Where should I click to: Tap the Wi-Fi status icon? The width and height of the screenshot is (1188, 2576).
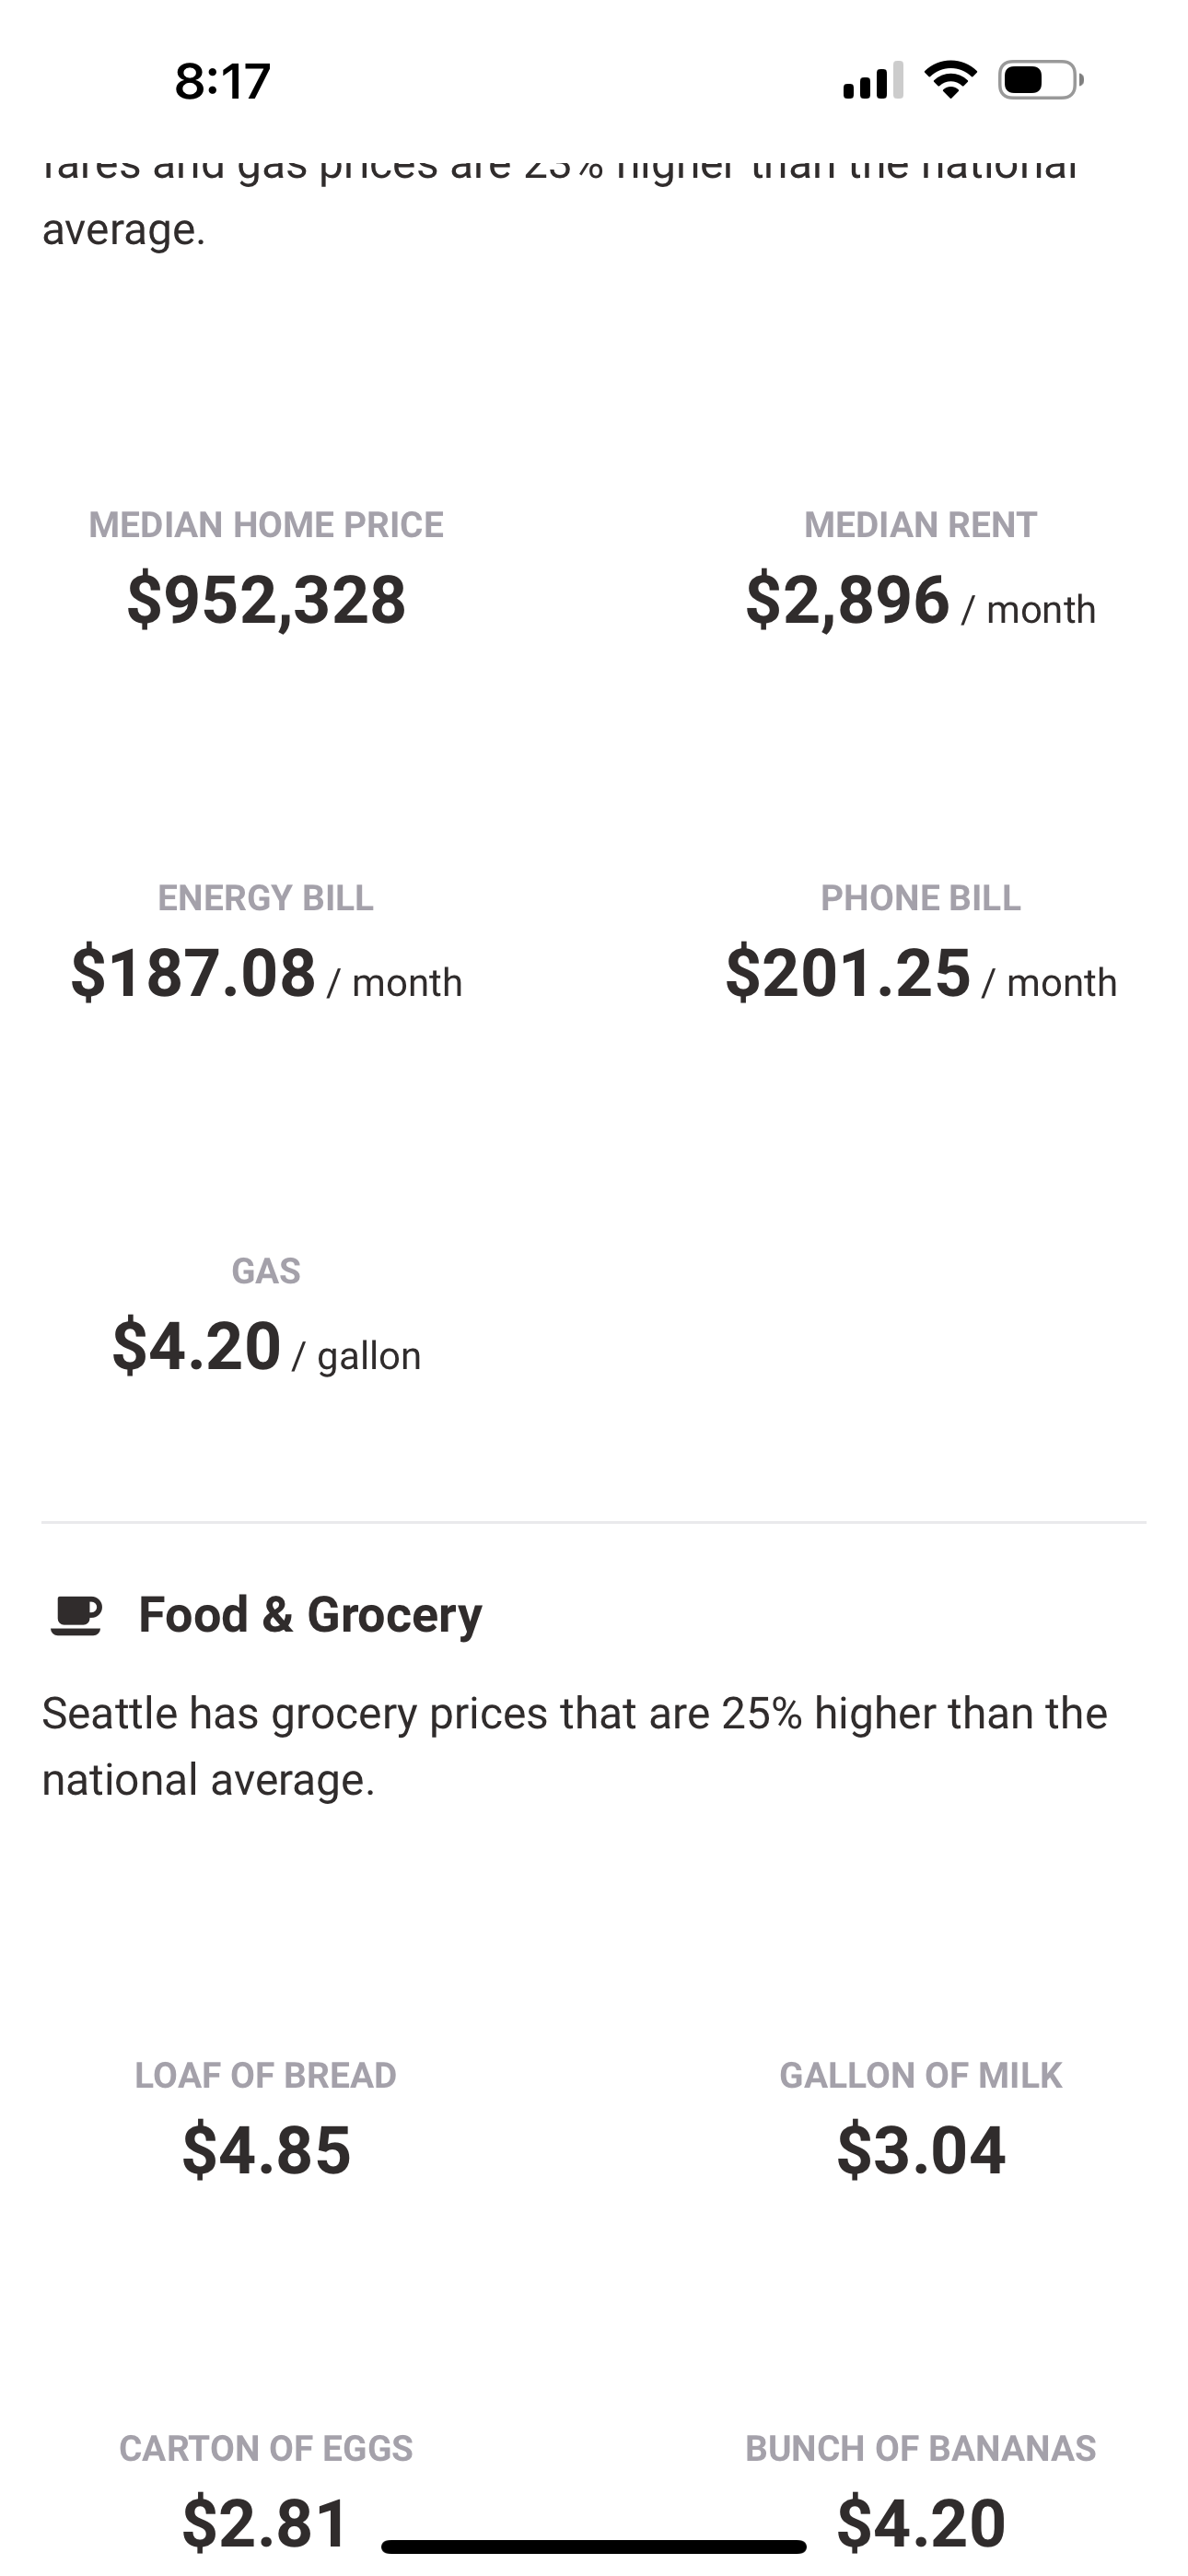pos(950,79)
